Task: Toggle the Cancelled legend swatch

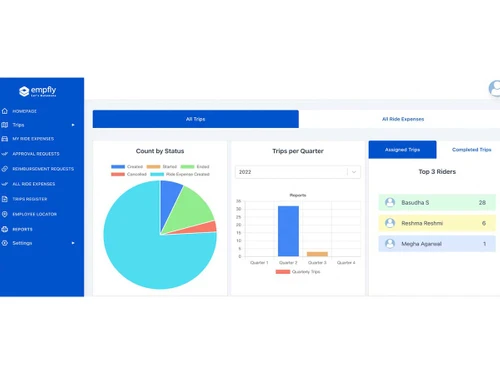Action: click(118, 174)
